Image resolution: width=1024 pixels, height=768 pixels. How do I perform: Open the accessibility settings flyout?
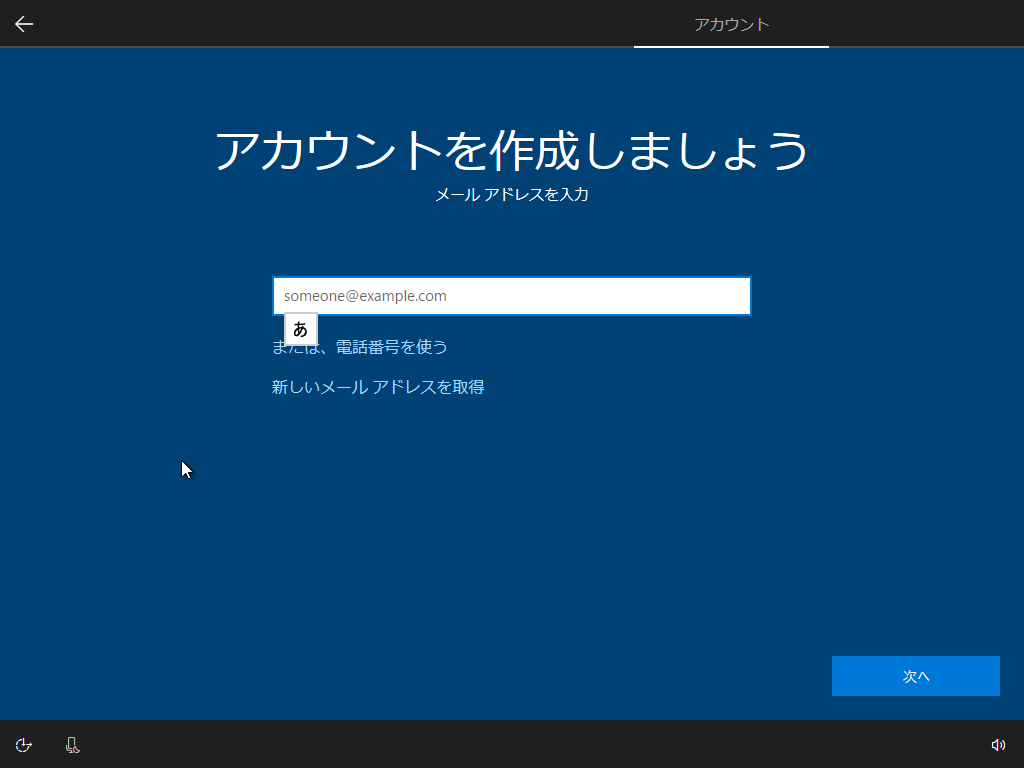(23, 745)
